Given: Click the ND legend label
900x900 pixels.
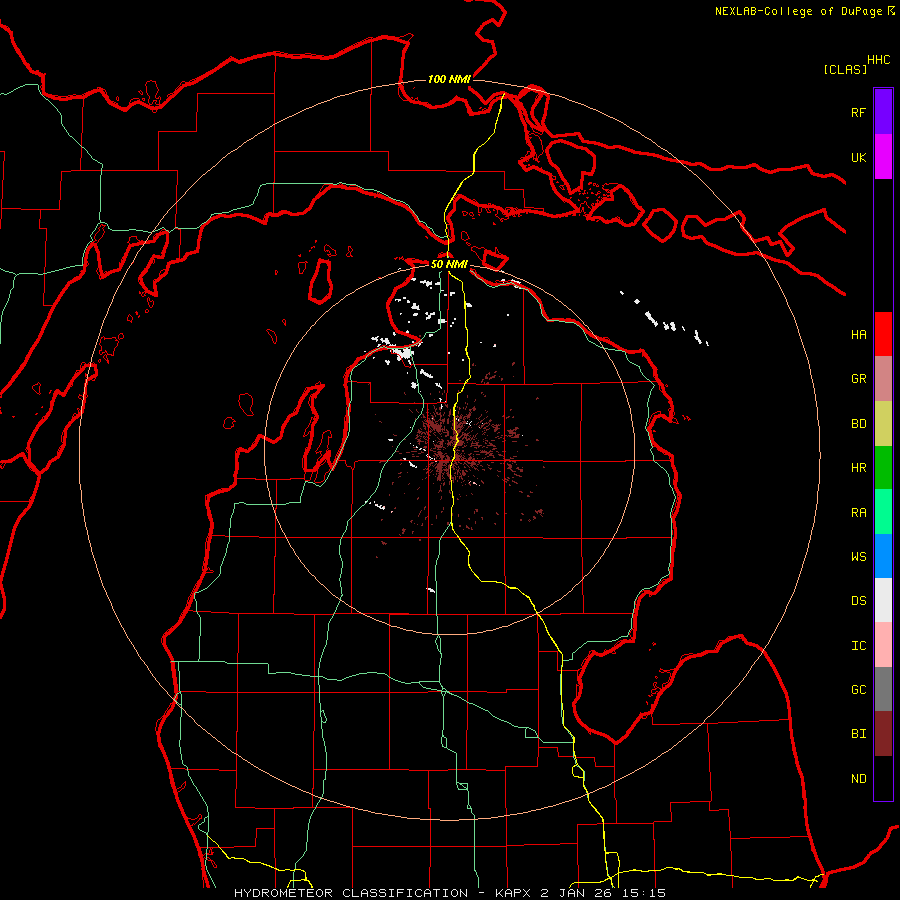Looking at the screenshot, I should point(858,779).
